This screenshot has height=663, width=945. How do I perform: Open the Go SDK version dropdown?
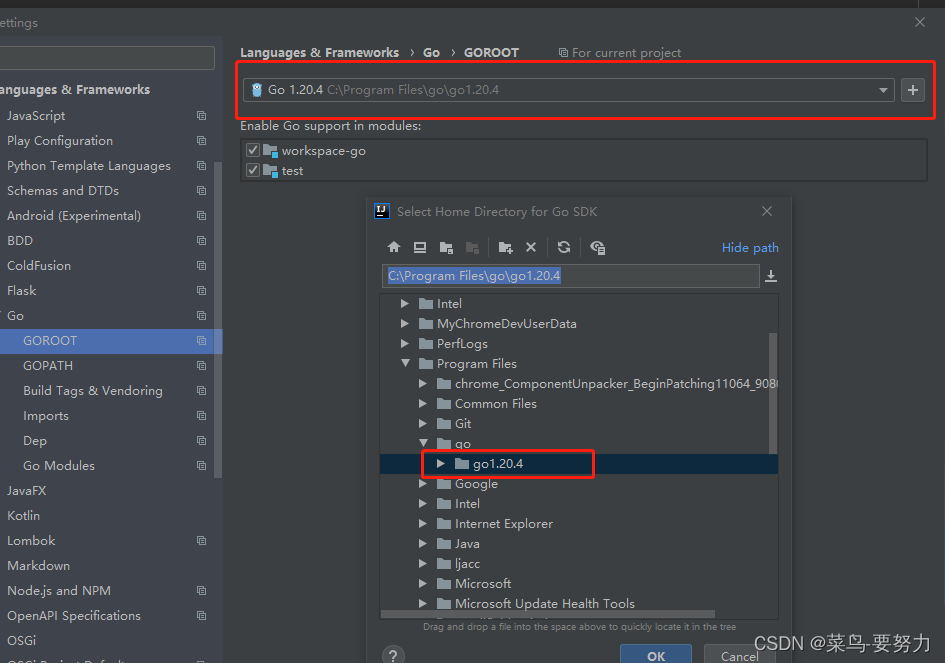pos(883,89)
